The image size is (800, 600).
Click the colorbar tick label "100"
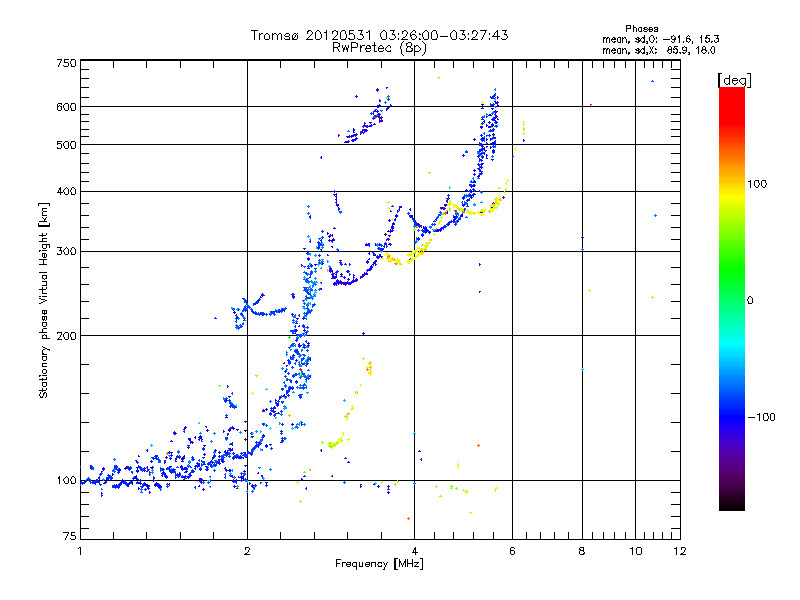coord(757,184)
